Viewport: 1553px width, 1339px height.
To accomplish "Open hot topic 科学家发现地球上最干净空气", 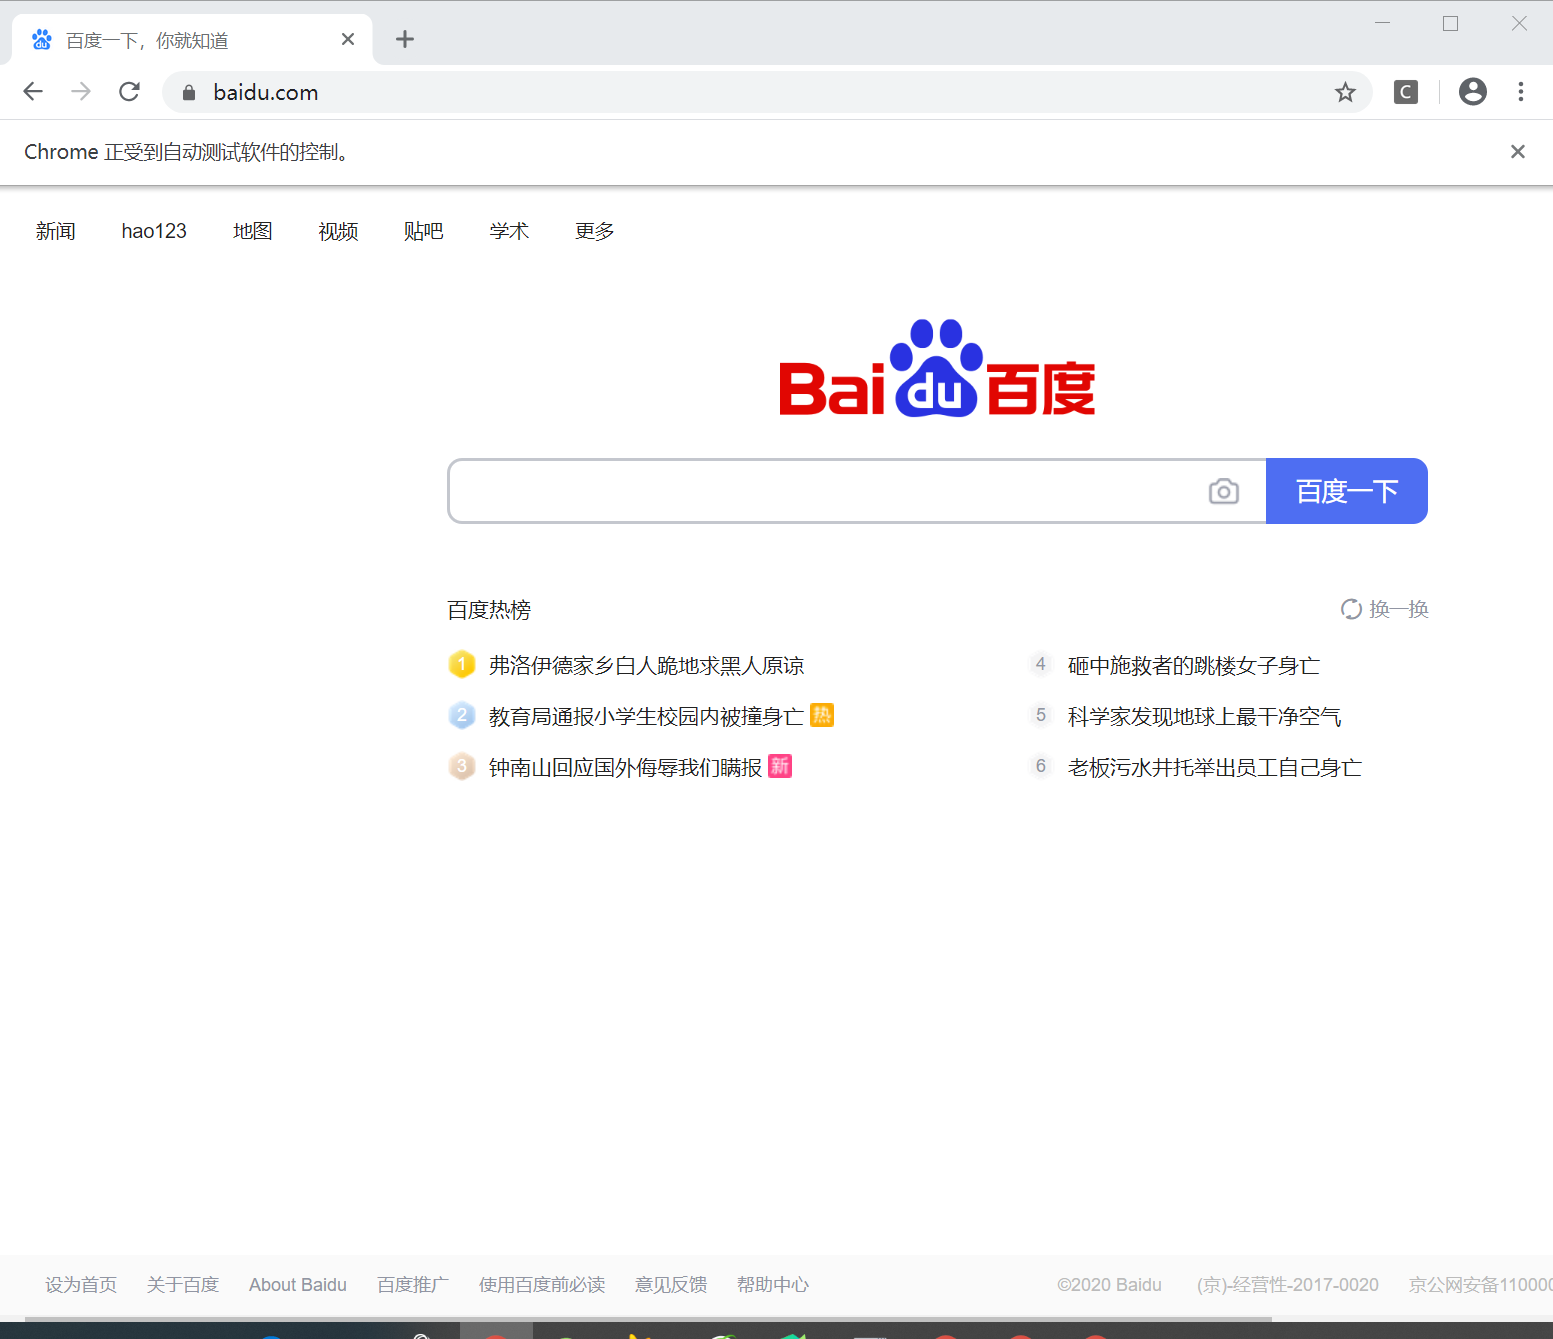I will (1204, 716).
